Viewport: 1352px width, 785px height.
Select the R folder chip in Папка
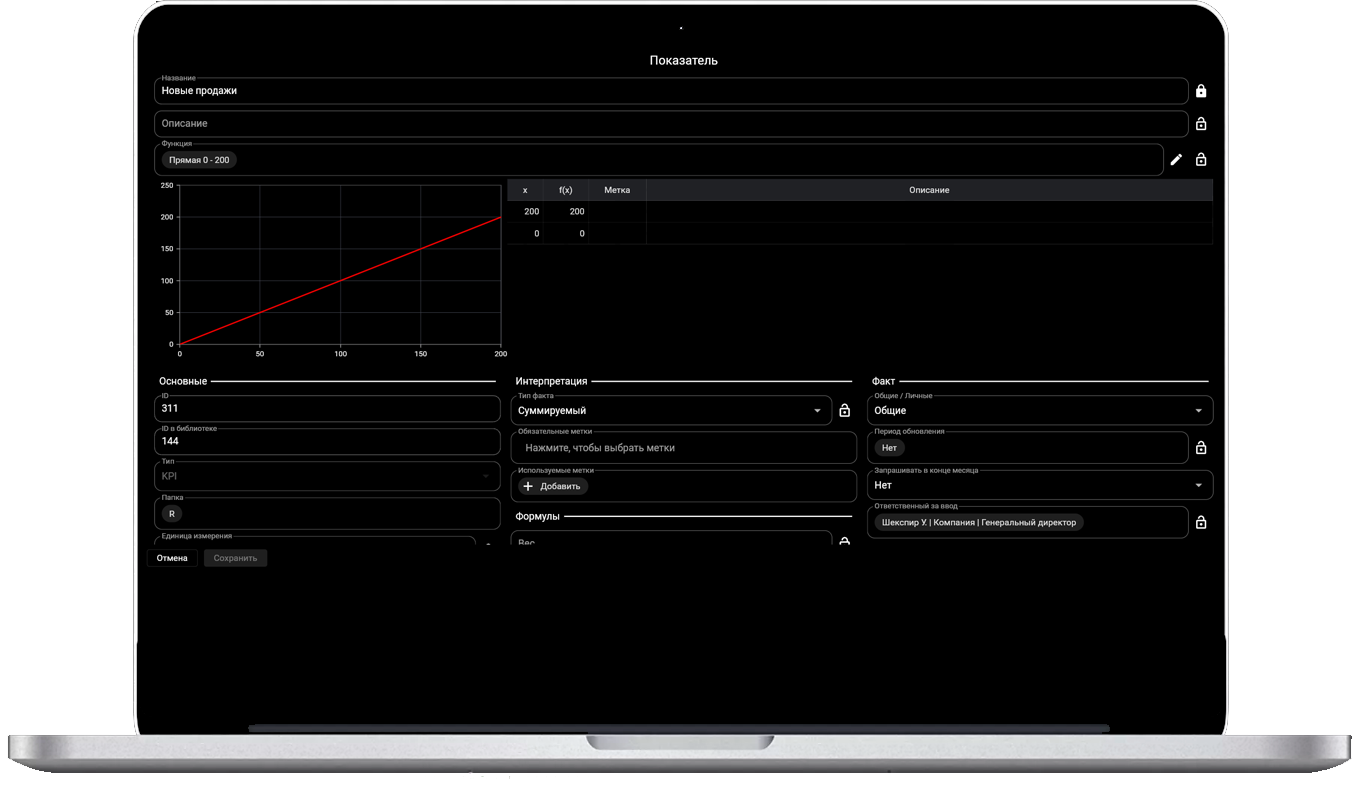tap(172, 514)
